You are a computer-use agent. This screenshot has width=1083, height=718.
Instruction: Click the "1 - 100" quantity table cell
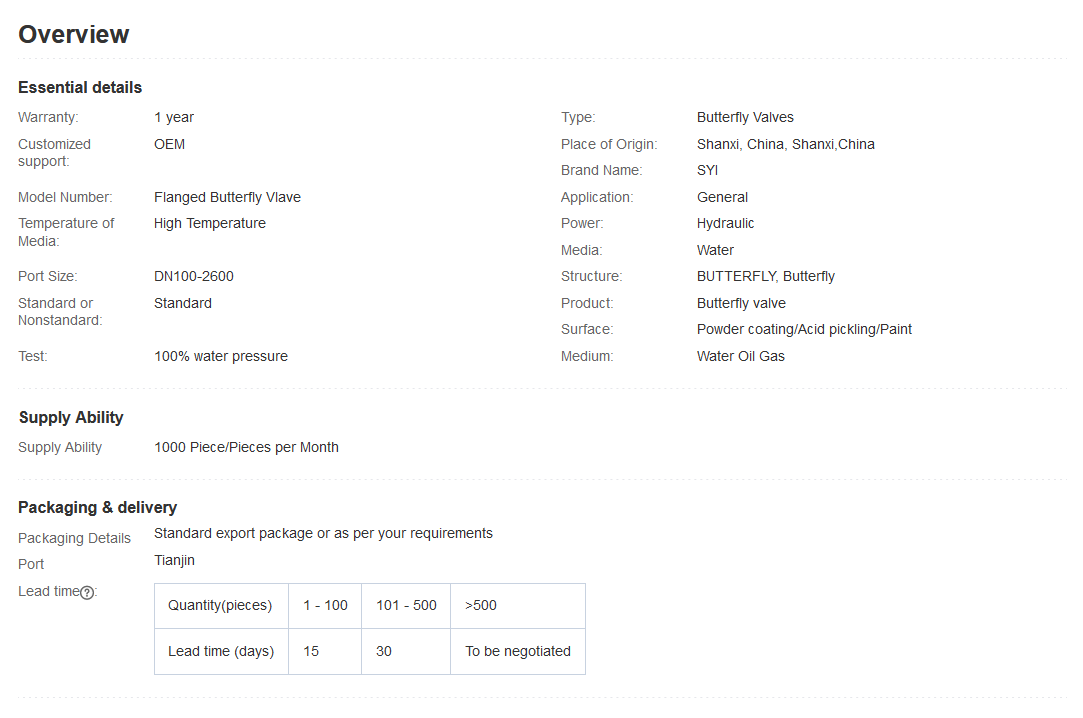tap(325, 605)
